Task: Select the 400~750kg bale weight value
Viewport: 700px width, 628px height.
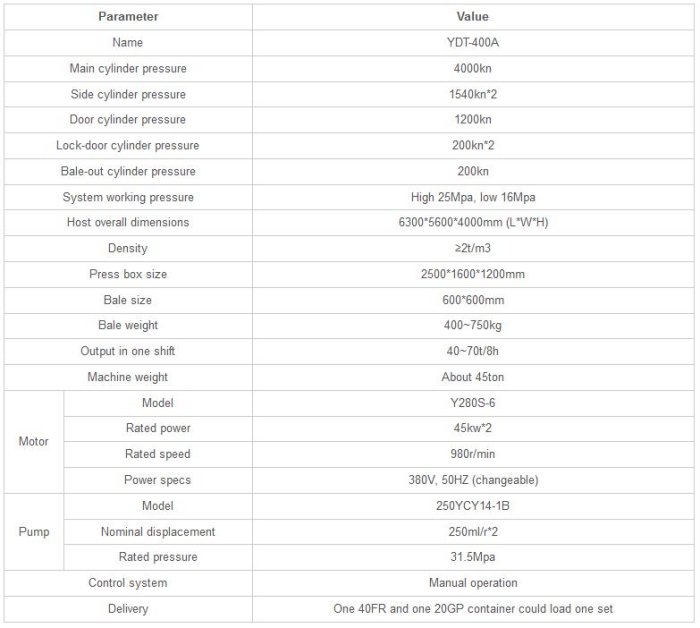Action: (x=473, y=326)
